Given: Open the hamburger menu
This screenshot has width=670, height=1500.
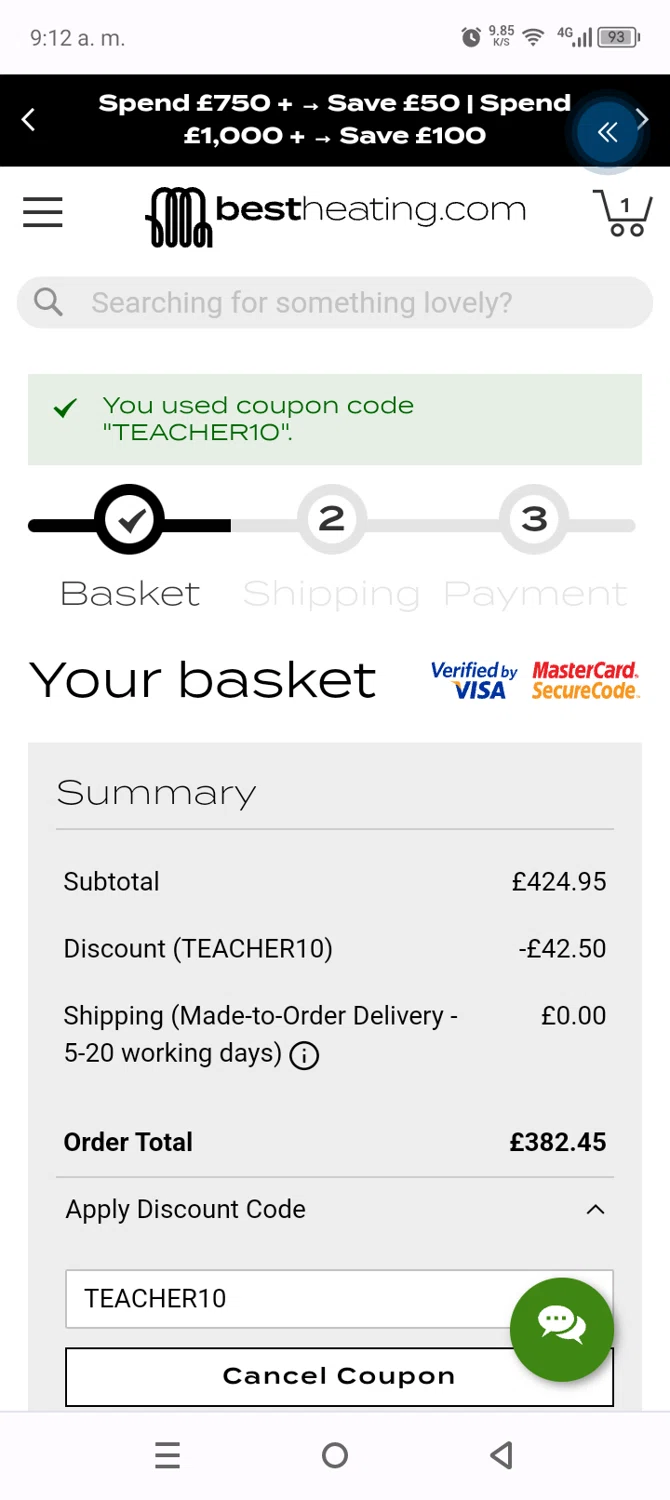Looking at the screenshot, I should coord(43,212).
